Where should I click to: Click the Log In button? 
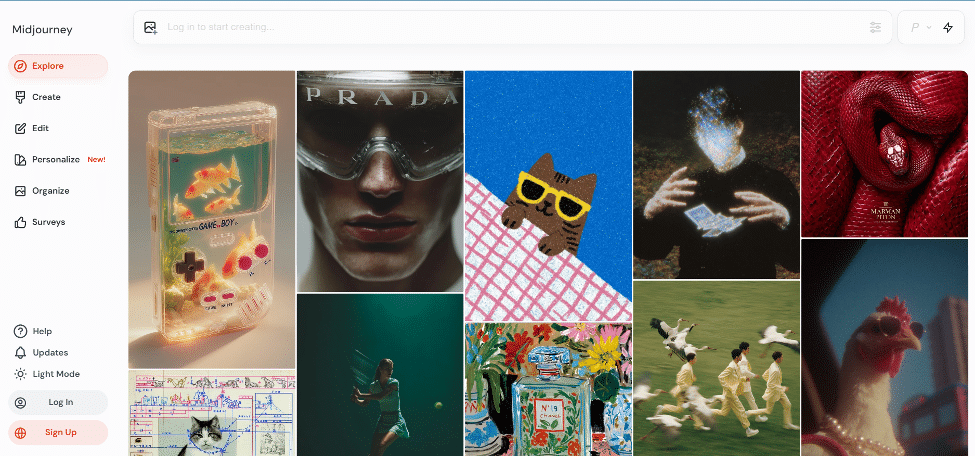pos(58,402)
